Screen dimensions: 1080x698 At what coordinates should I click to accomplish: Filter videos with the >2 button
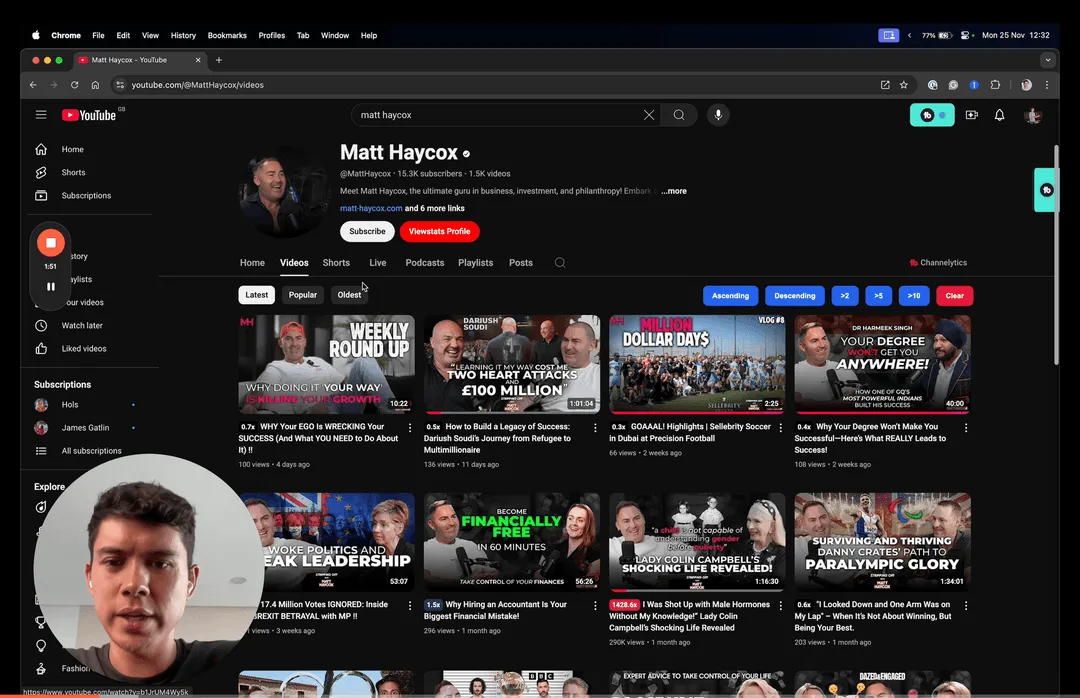click(844, 296)
